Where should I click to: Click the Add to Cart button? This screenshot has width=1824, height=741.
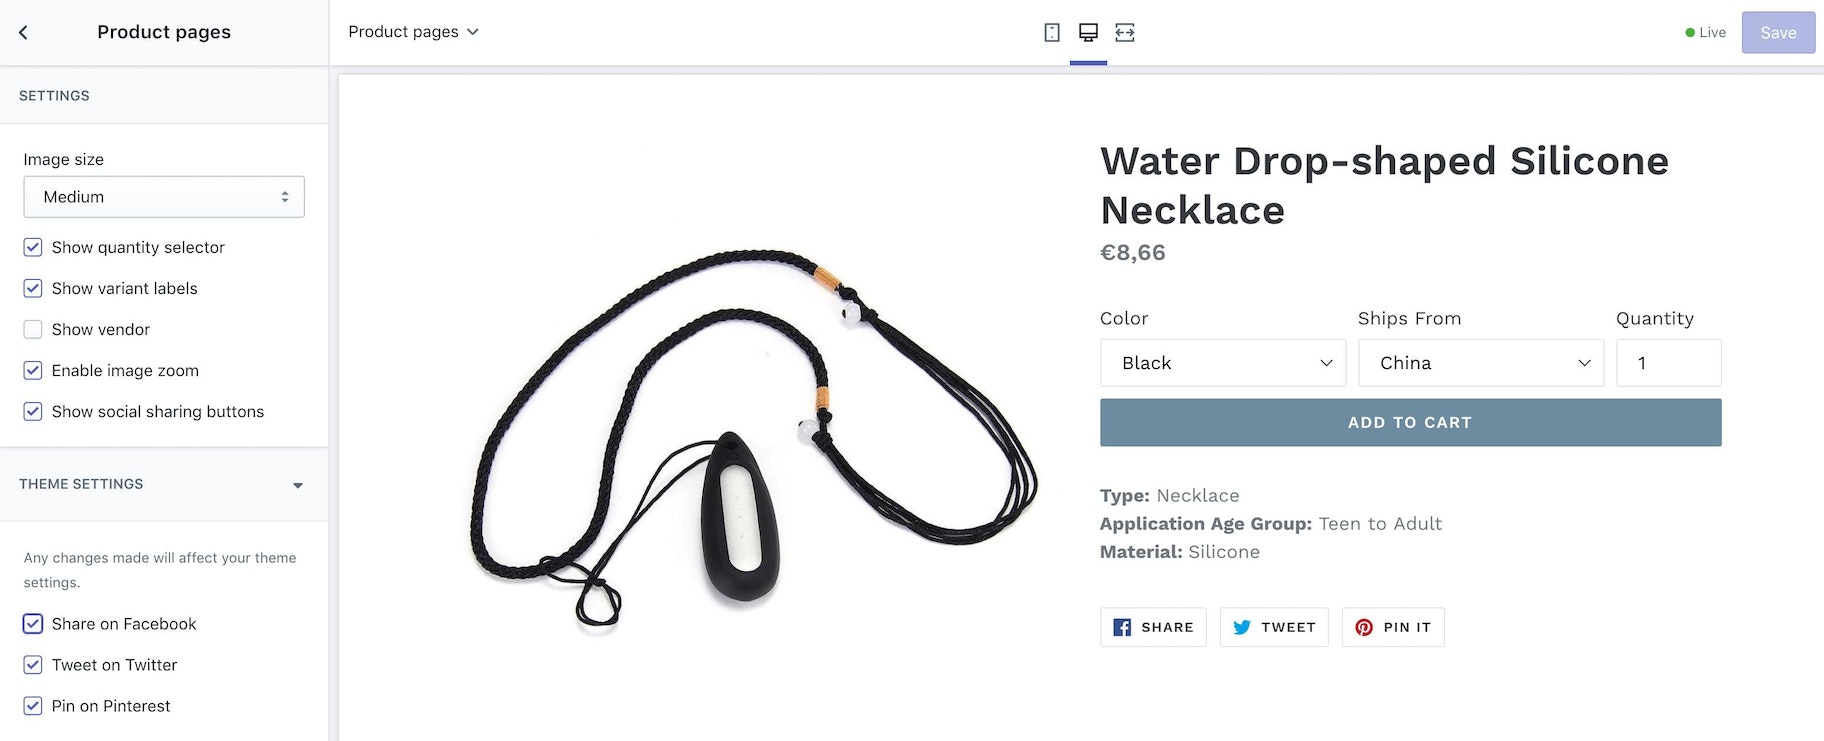[1410, 422]
